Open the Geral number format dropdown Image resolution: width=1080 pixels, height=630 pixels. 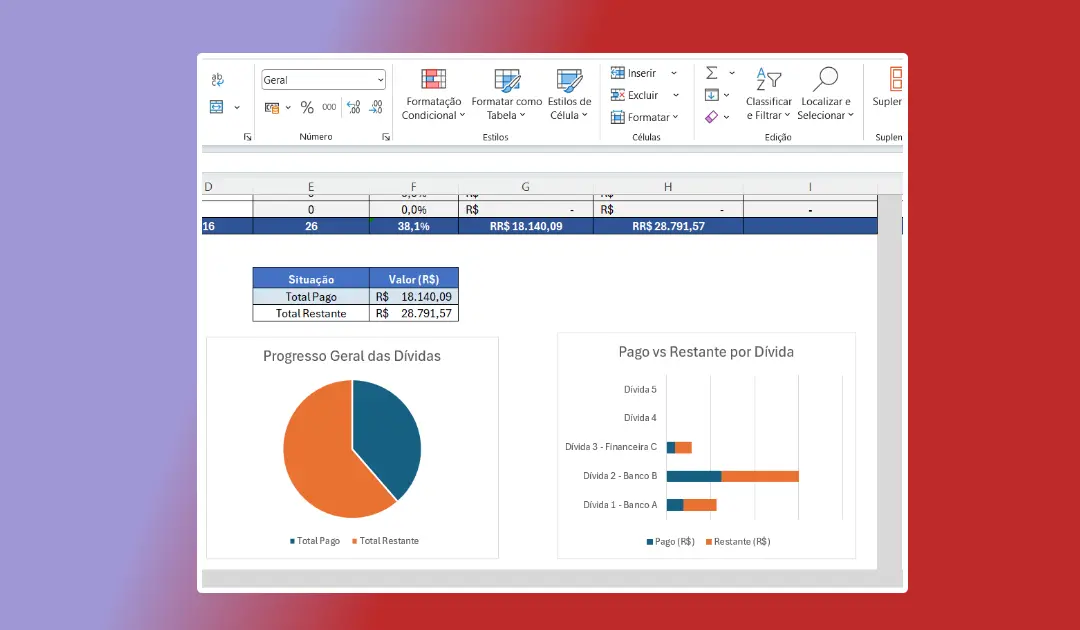[x=380, y=80]
